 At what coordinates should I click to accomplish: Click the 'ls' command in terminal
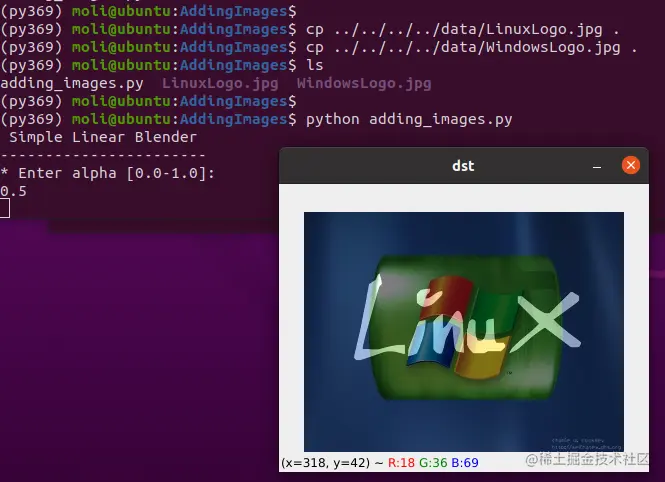pyautogui.click(x=315, y=65)
